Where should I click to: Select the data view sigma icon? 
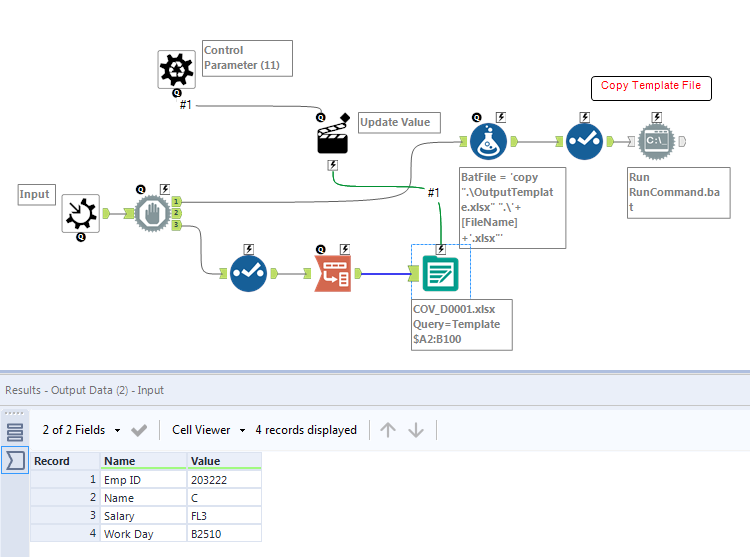point(15,460)
